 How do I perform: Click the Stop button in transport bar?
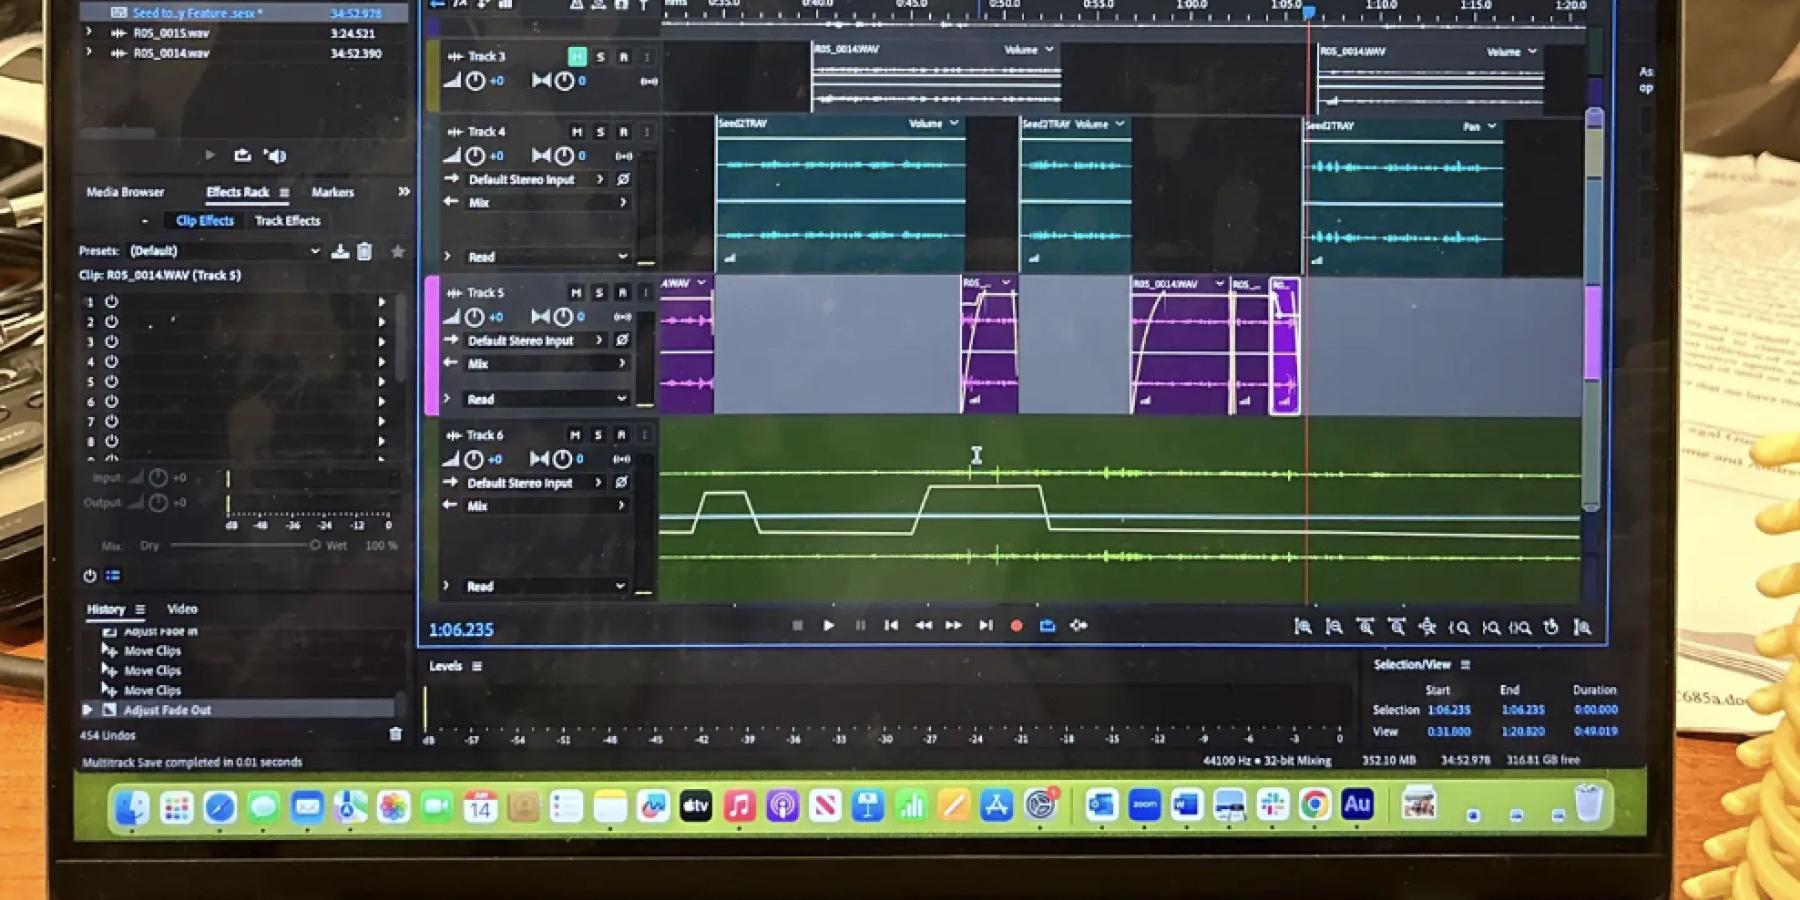[797, 626]
